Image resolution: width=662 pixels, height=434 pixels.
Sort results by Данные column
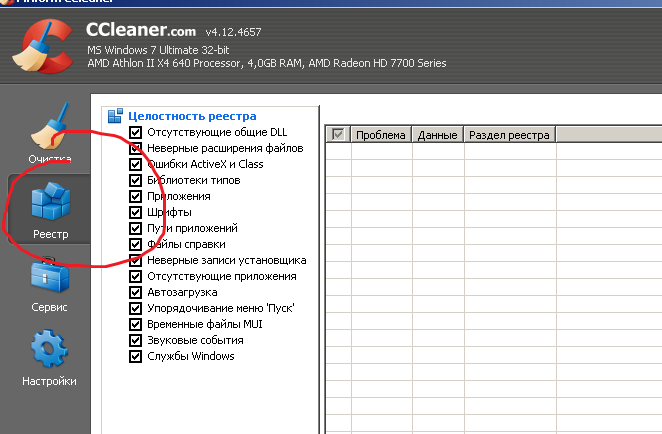click(438, 135)
